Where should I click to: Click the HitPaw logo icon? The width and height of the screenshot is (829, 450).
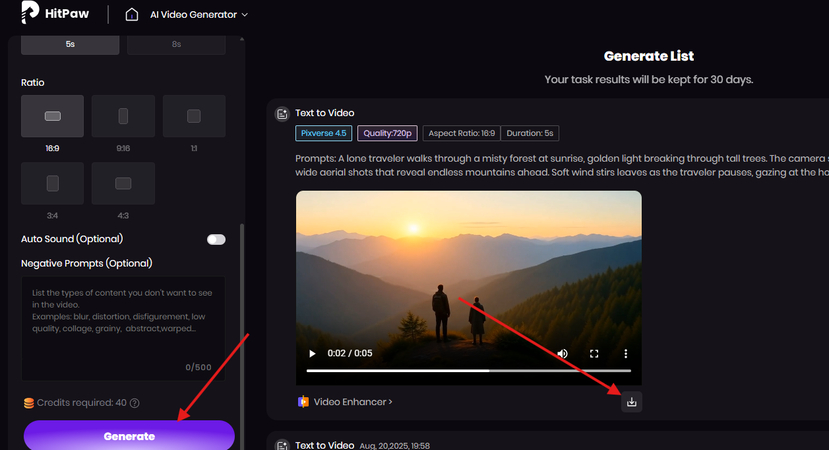(29, 14)
